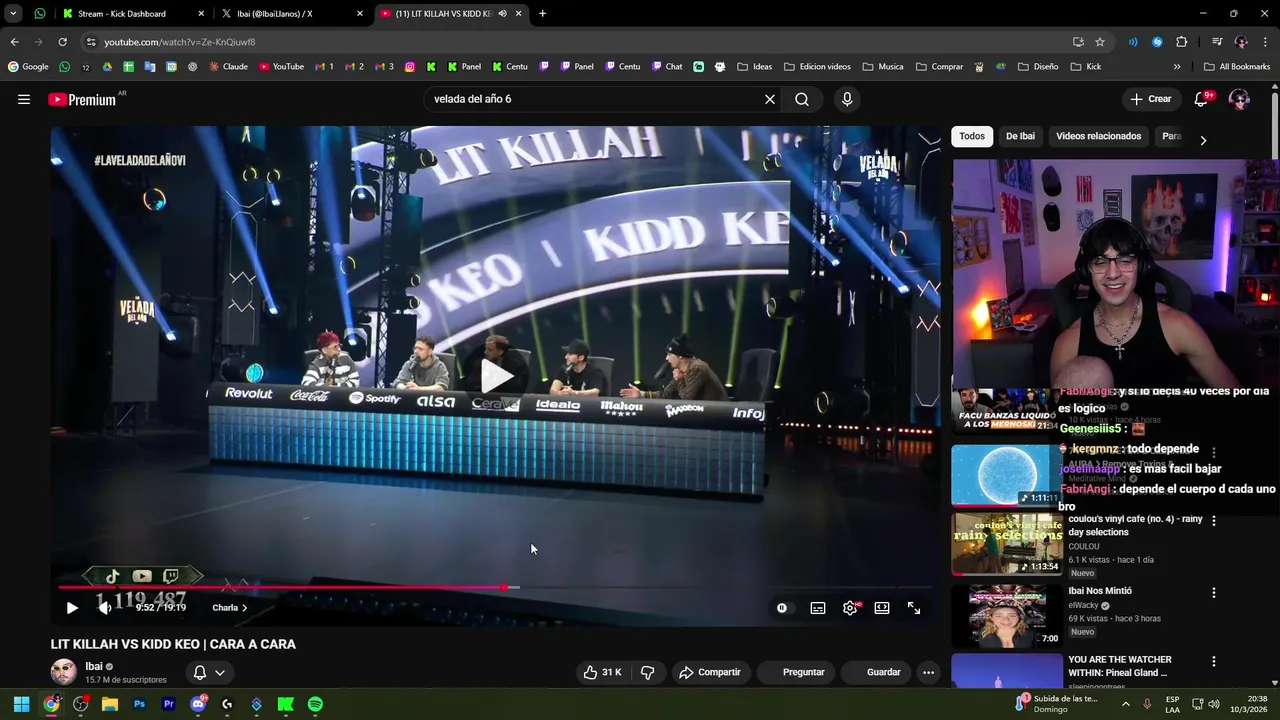Open options for YOU ARE THE WATCHER video
This screenshot has width=1280, height=720.
coord(1214,662)
